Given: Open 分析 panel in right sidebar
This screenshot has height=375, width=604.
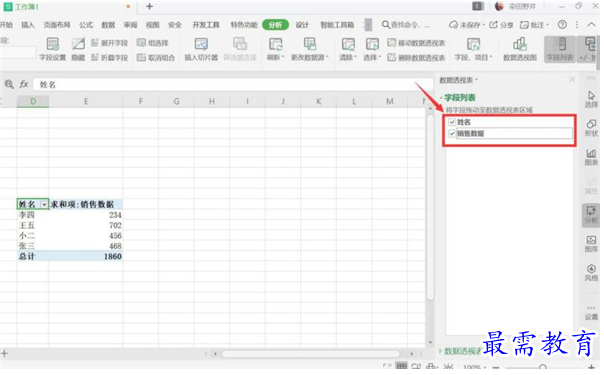Looking at the screenshot, I should (x=591, y=215).
